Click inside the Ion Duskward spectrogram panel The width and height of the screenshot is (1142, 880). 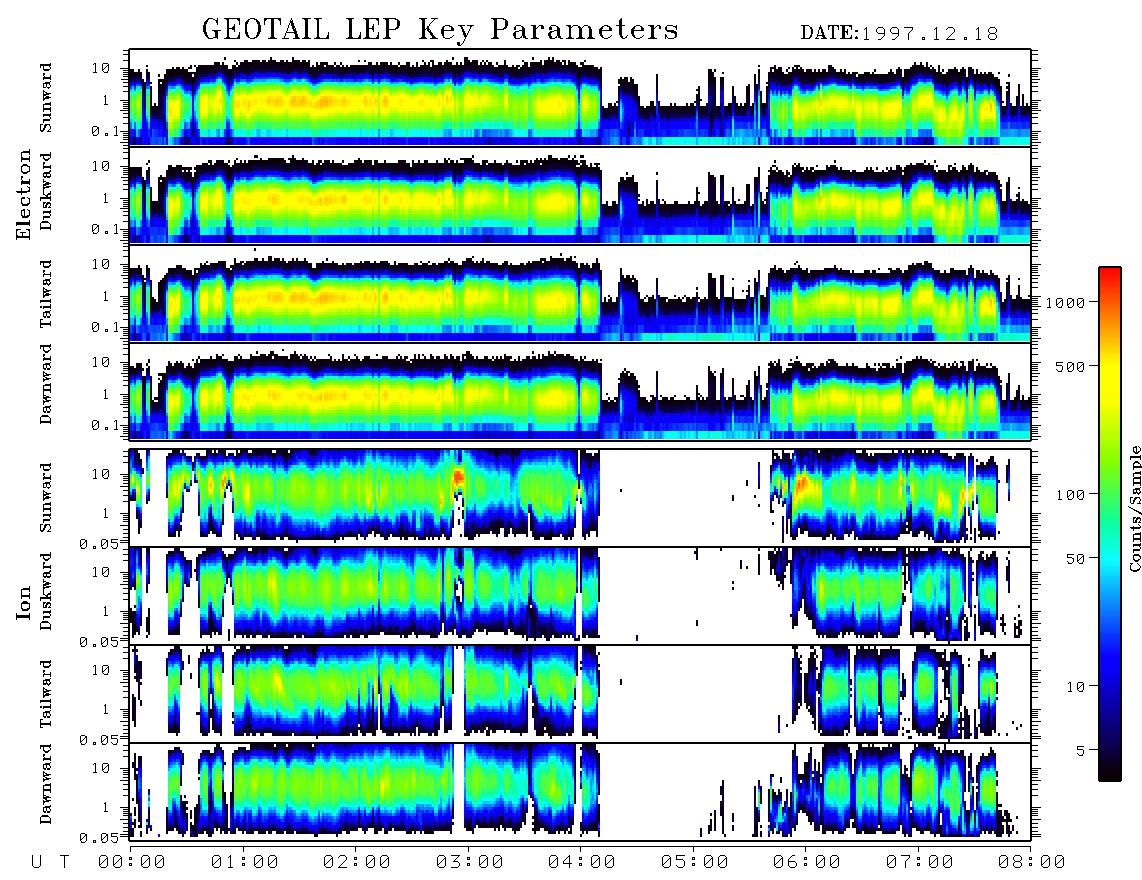point(580,595)
